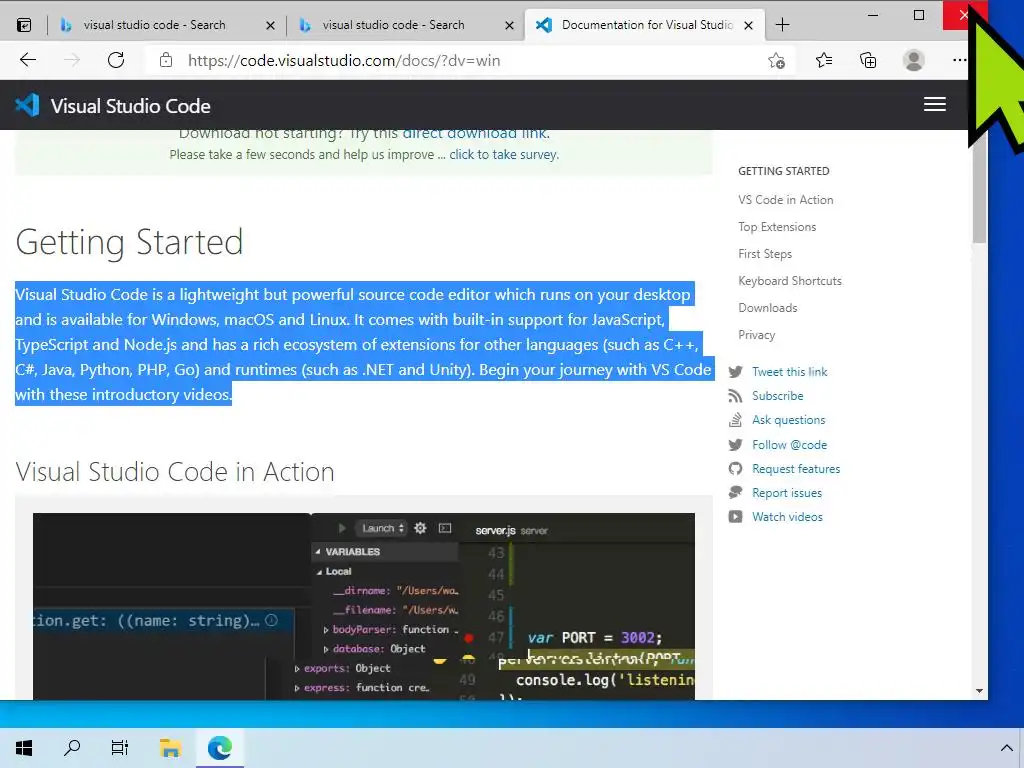Click the Subscribe RSS link
This screenshot has height=768, width=1024.
(778, 396)
